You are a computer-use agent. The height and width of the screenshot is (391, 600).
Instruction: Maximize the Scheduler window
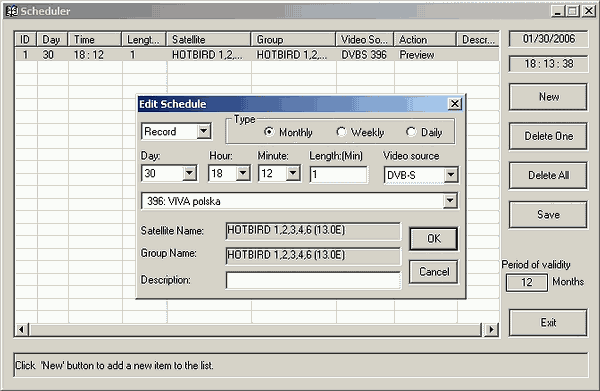[572, 11]
